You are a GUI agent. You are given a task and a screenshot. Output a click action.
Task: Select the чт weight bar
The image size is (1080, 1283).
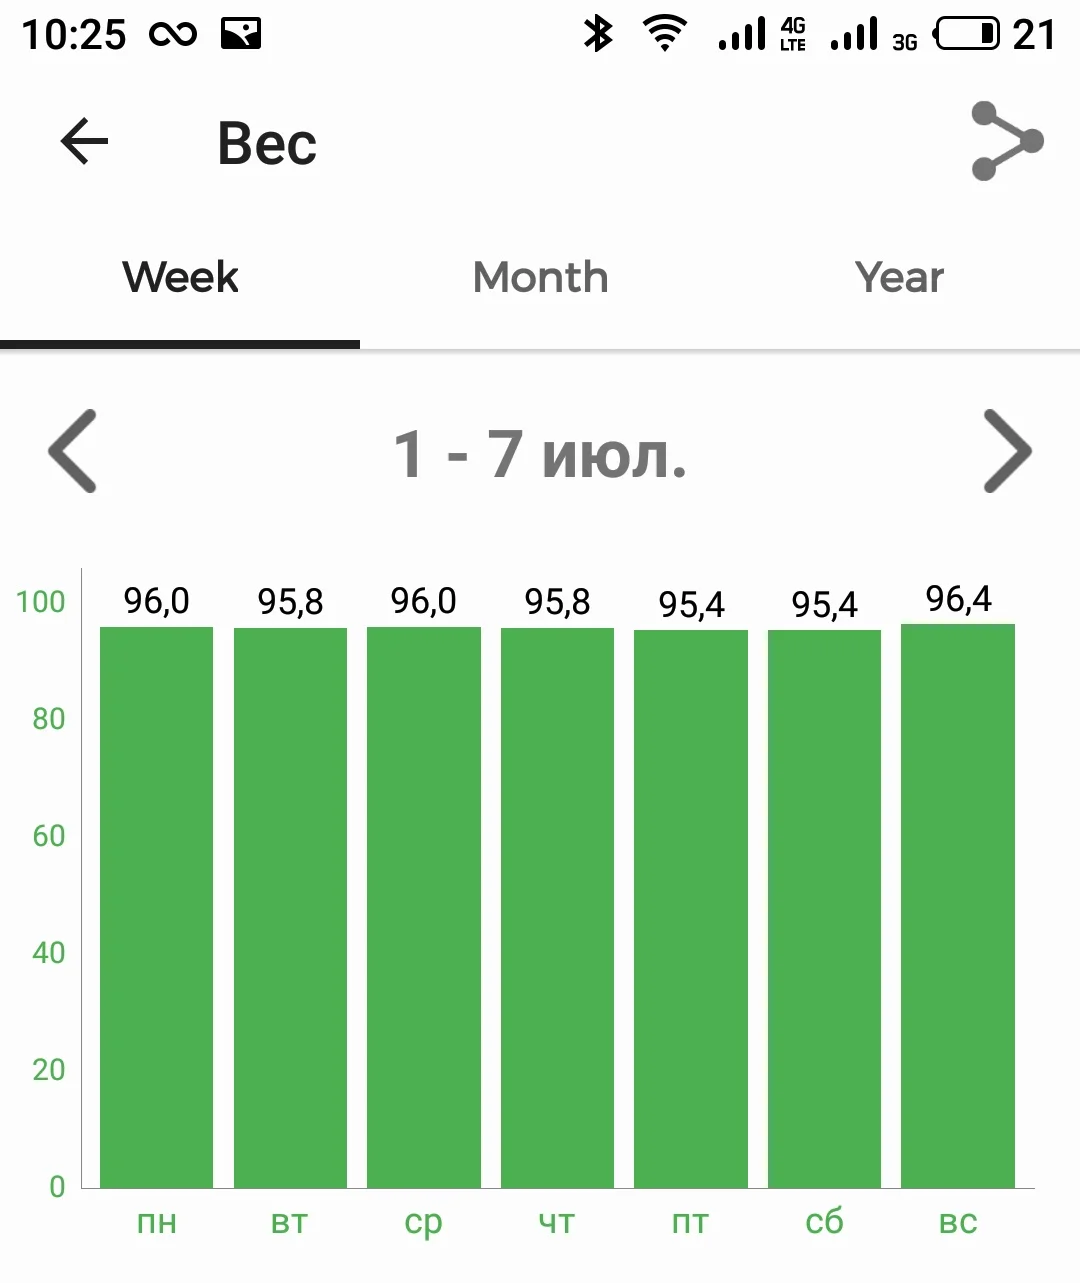pos(557,906)
